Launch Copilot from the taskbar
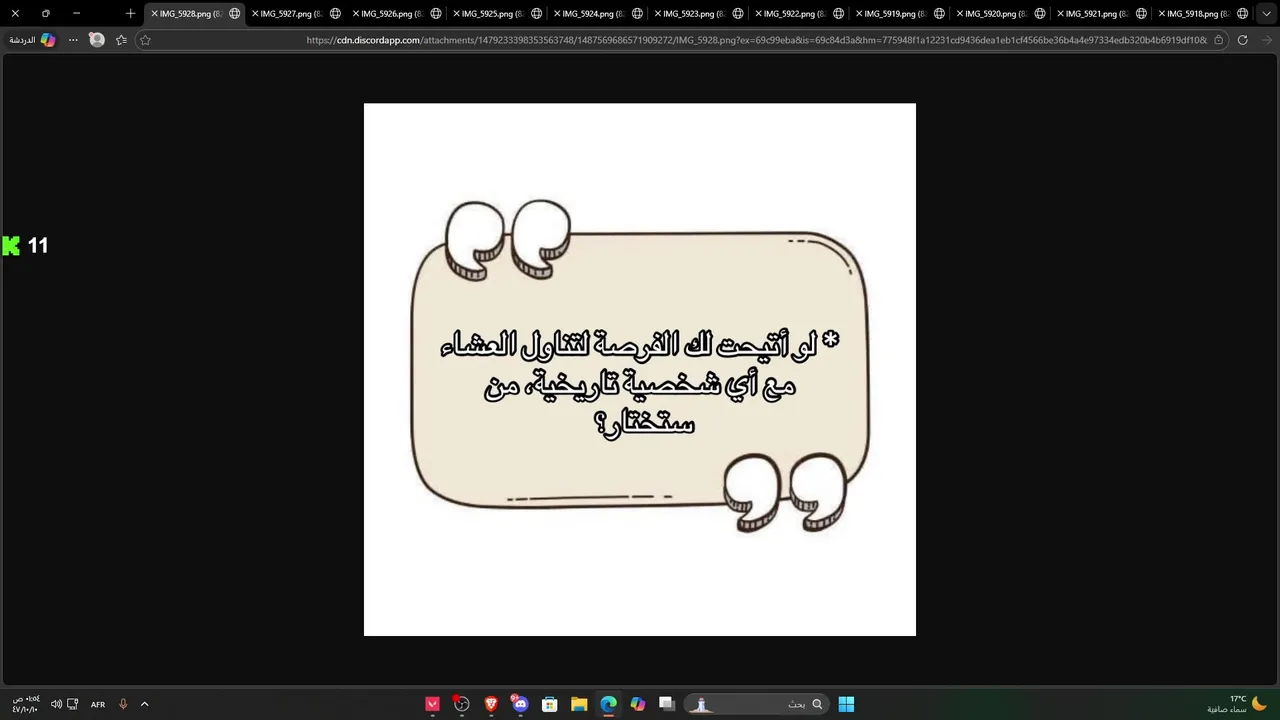This screenshot has width=1280, height=720. 638,704
